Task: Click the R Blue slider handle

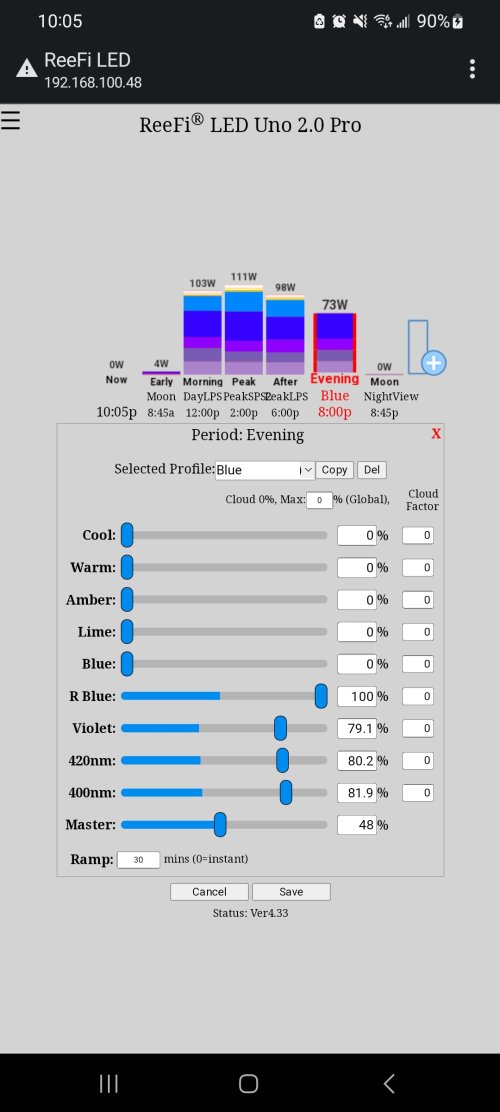Action: 321,696
